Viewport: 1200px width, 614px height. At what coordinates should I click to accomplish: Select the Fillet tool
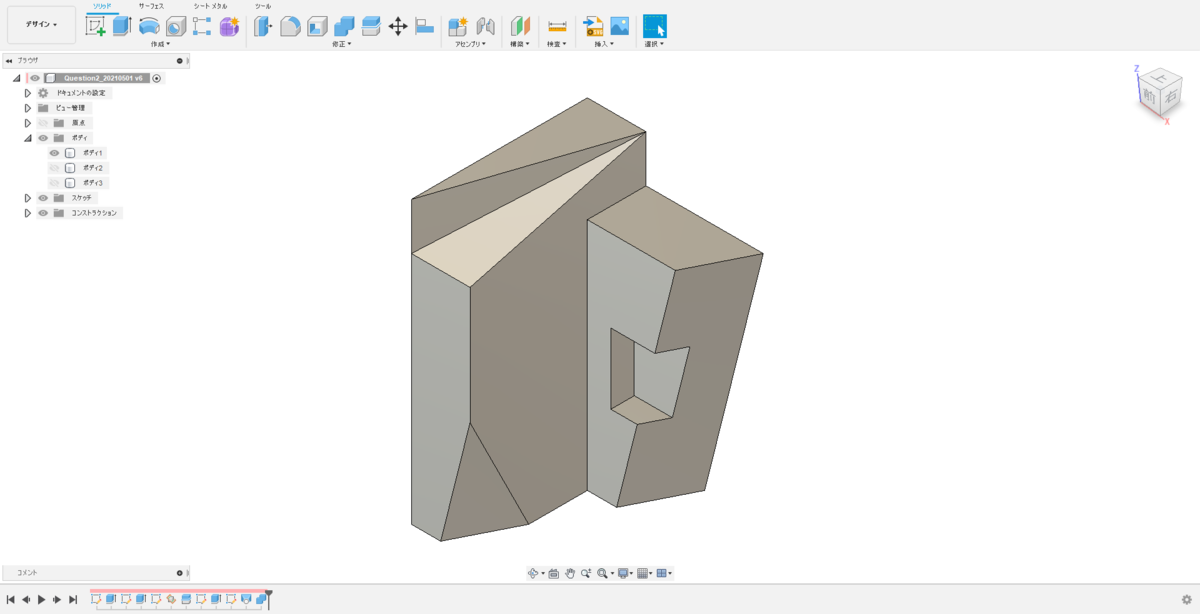[290, 26]
